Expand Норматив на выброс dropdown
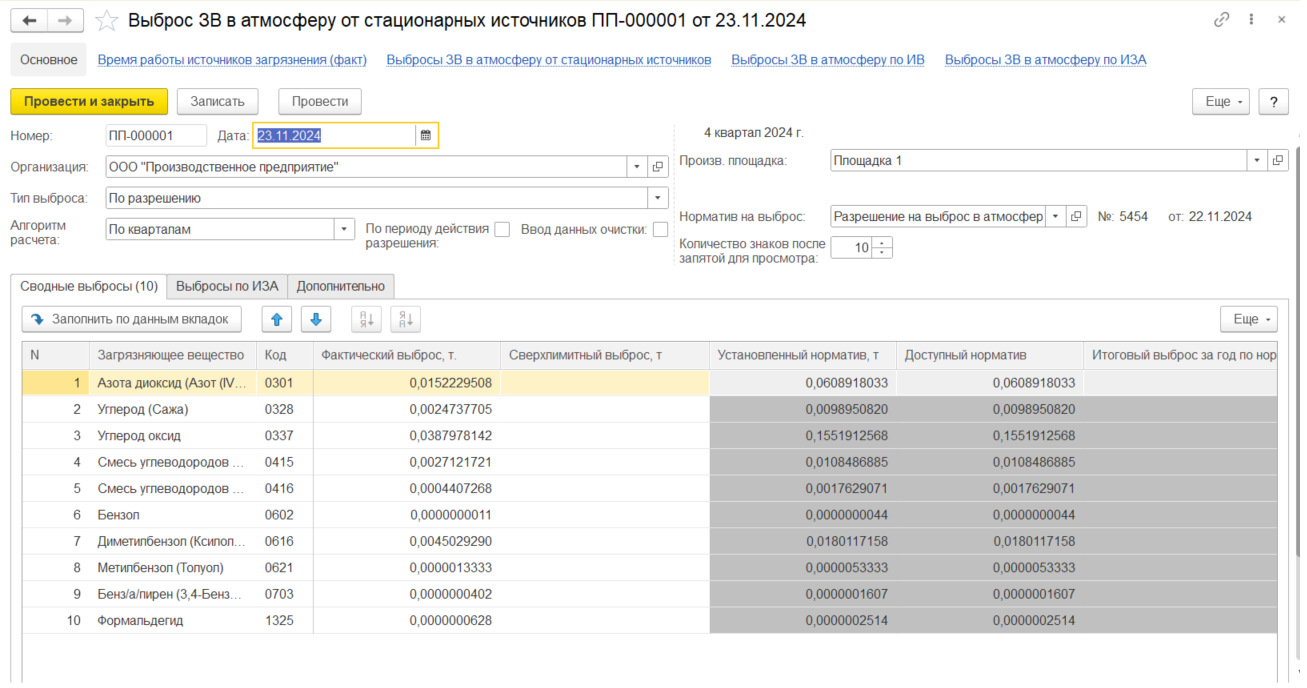Screen dimensions: 1307x688 pyautogui.click(x=1055, y=216)
